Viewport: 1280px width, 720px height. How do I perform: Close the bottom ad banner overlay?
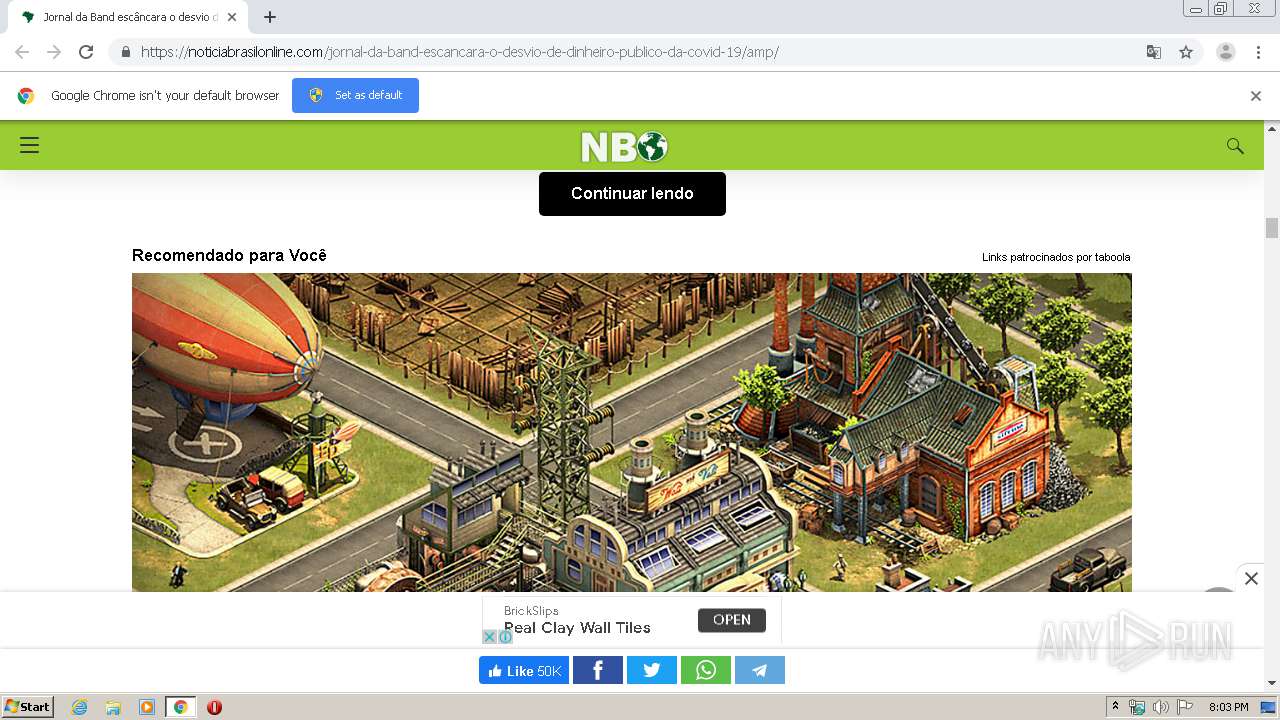1251,578
